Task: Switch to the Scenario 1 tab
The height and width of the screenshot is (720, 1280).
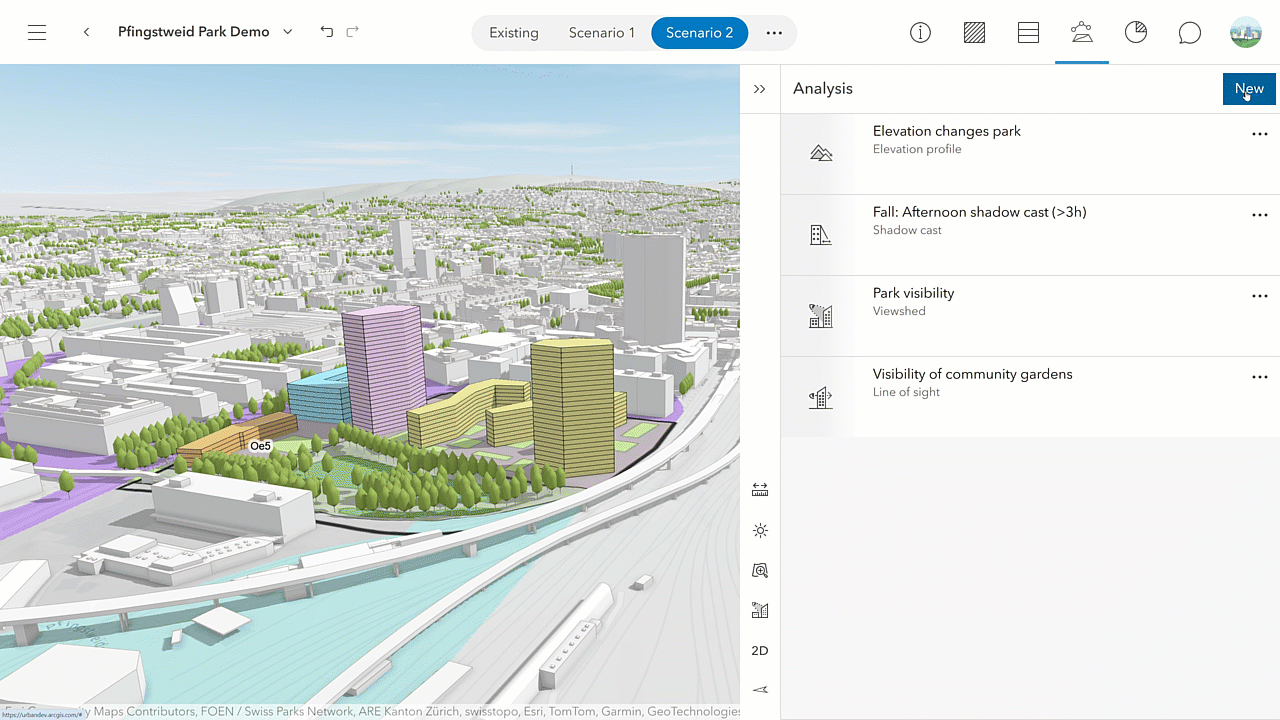Action: (x=601, y=32)
